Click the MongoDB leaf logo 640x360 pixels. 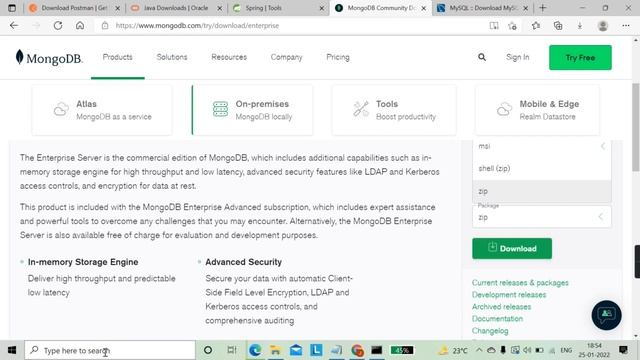click(x=19, y=57)
